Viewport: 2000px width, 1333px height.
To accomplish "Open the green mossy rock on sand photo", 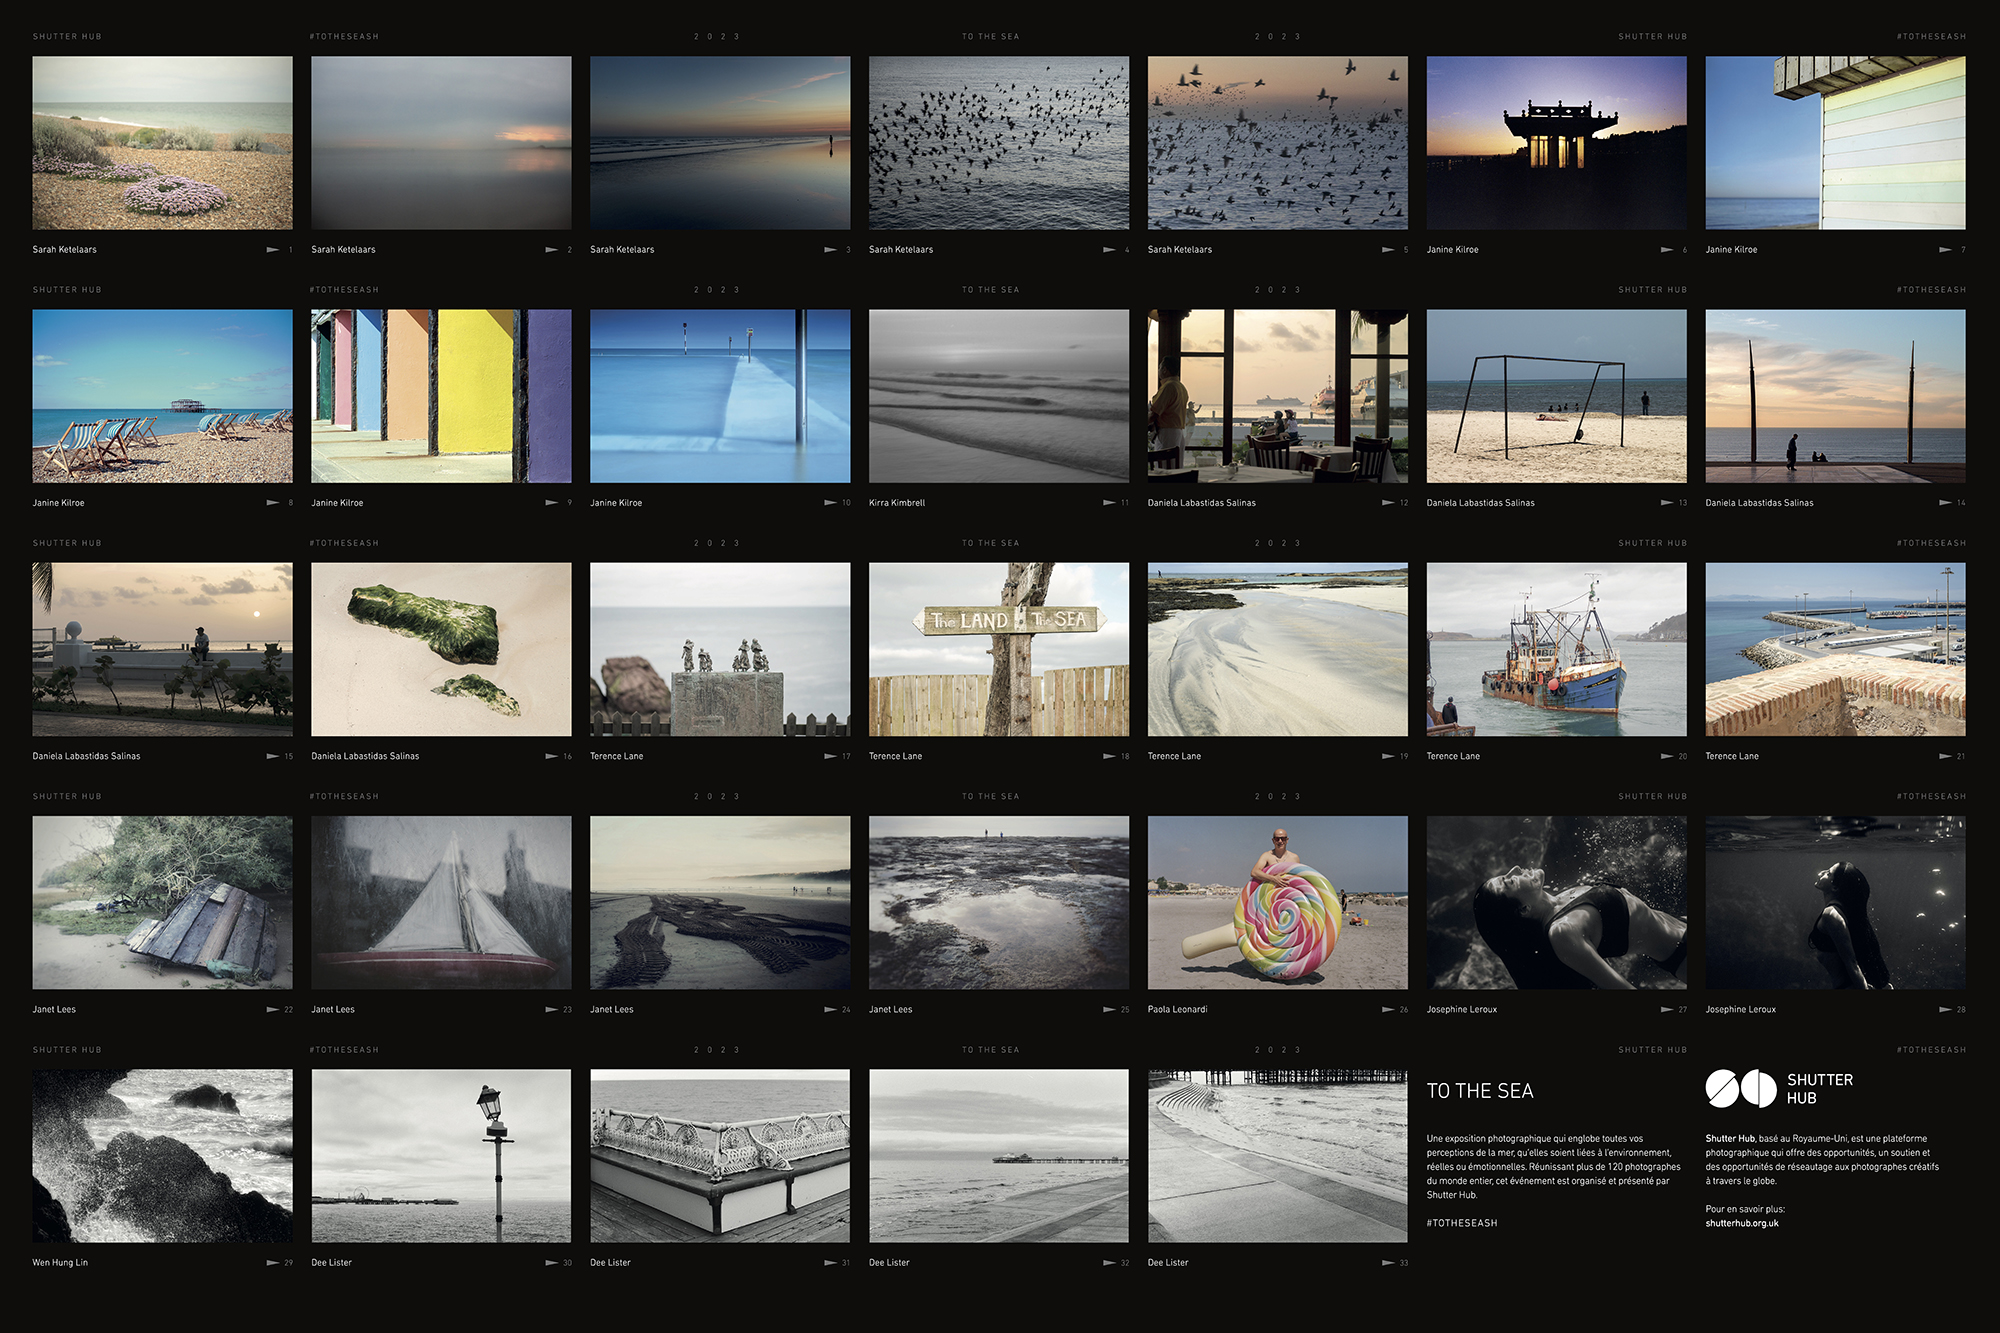I will [x=441, y=649].
